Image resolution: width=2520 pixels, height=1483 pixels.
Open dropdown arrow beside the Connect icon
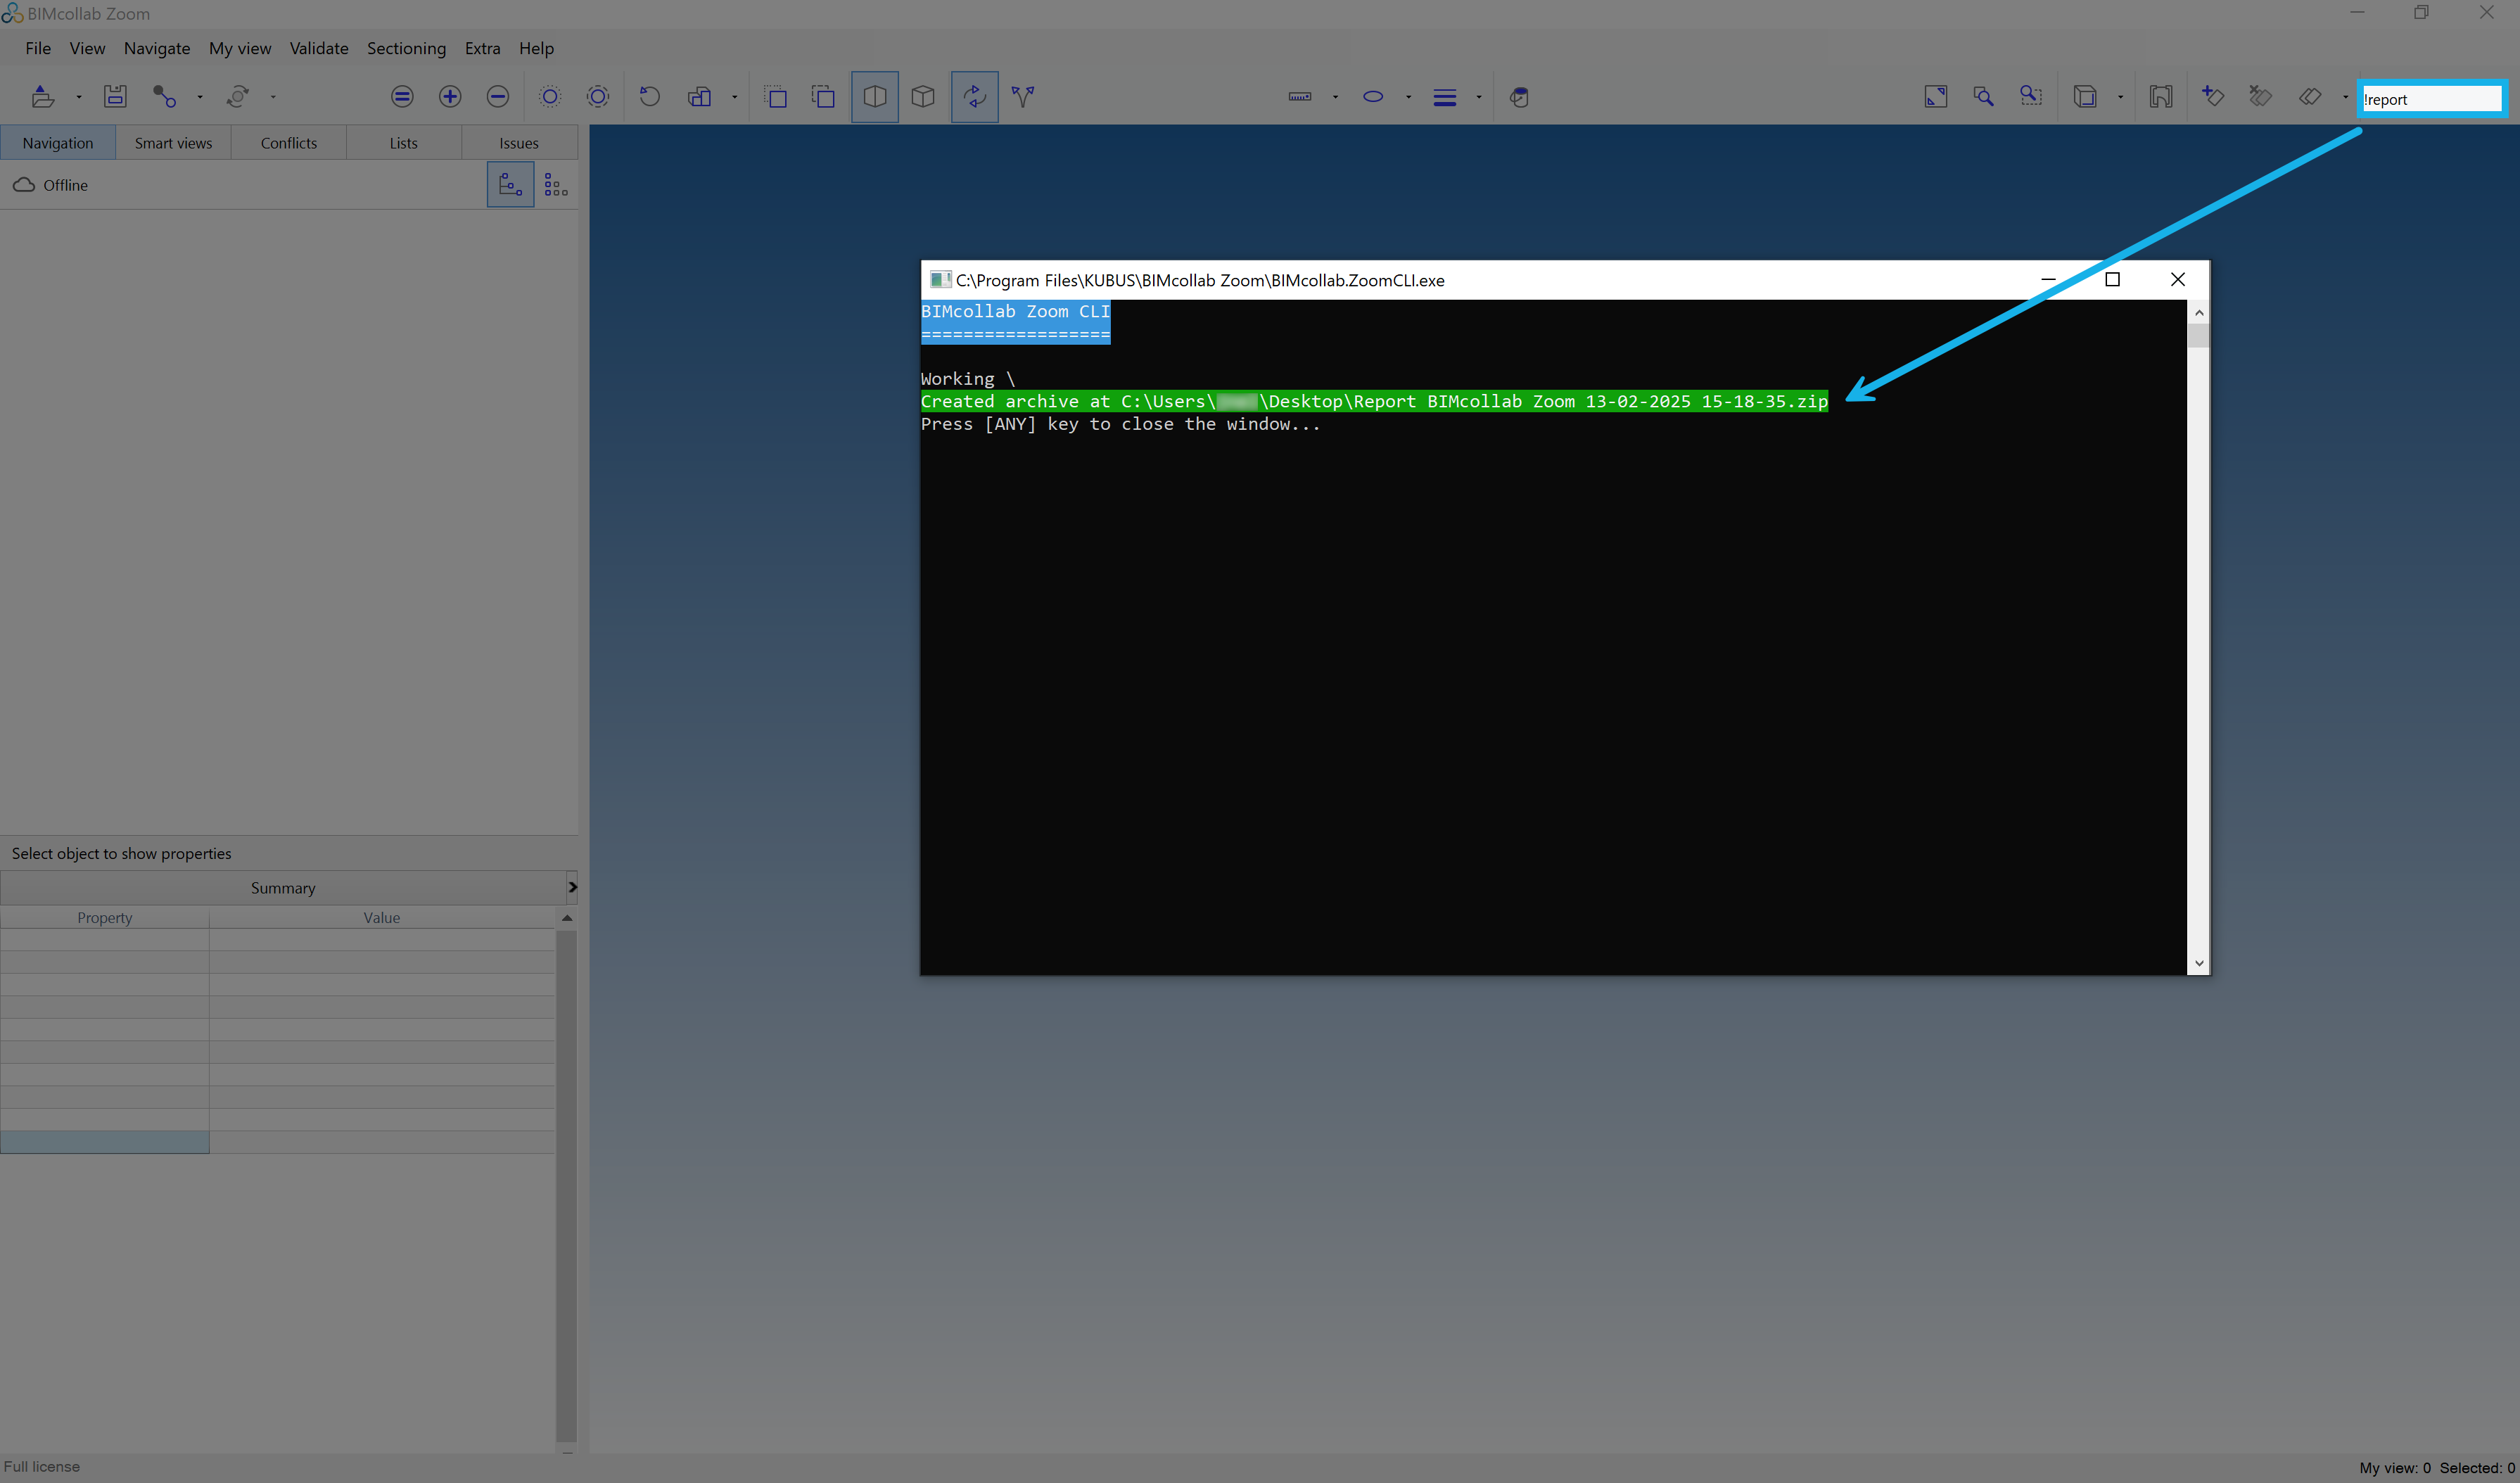(200, 97)
